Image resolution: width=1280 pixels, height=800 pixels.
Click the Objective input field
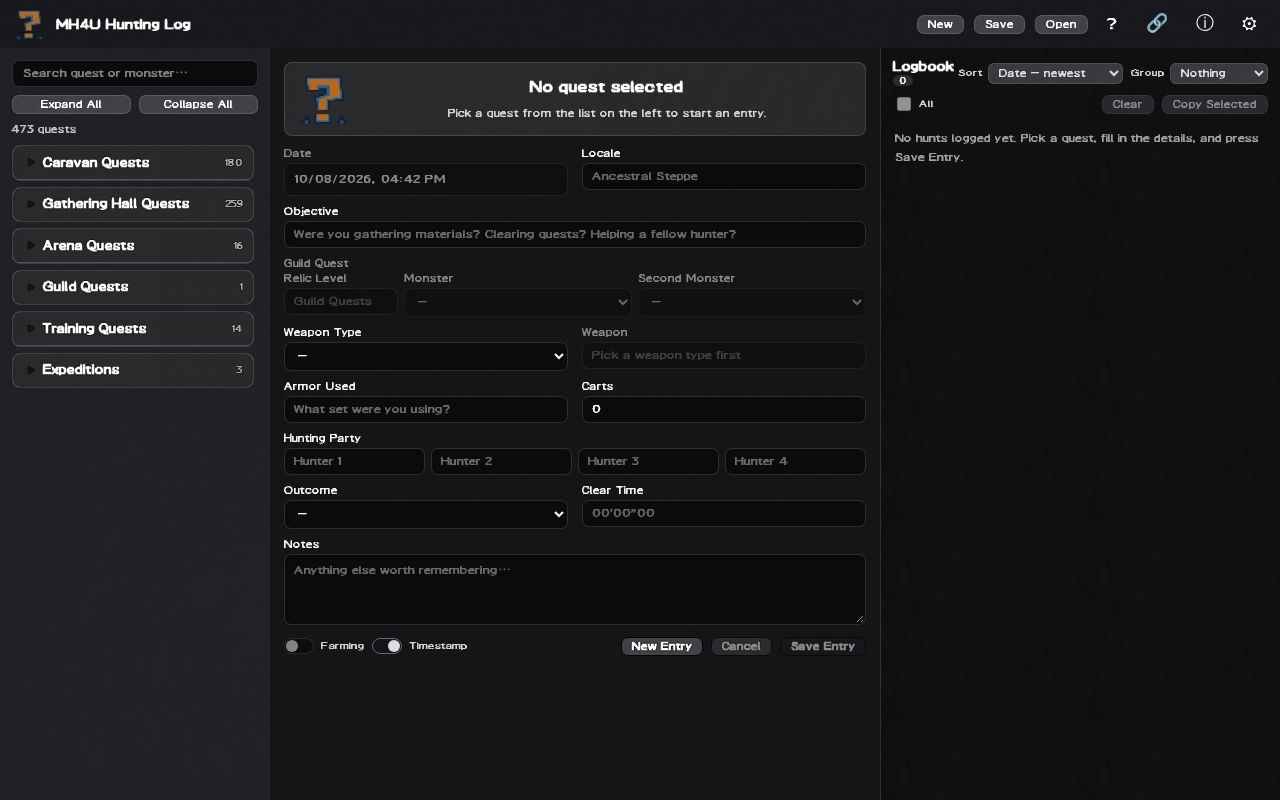(x=575, y=234)
